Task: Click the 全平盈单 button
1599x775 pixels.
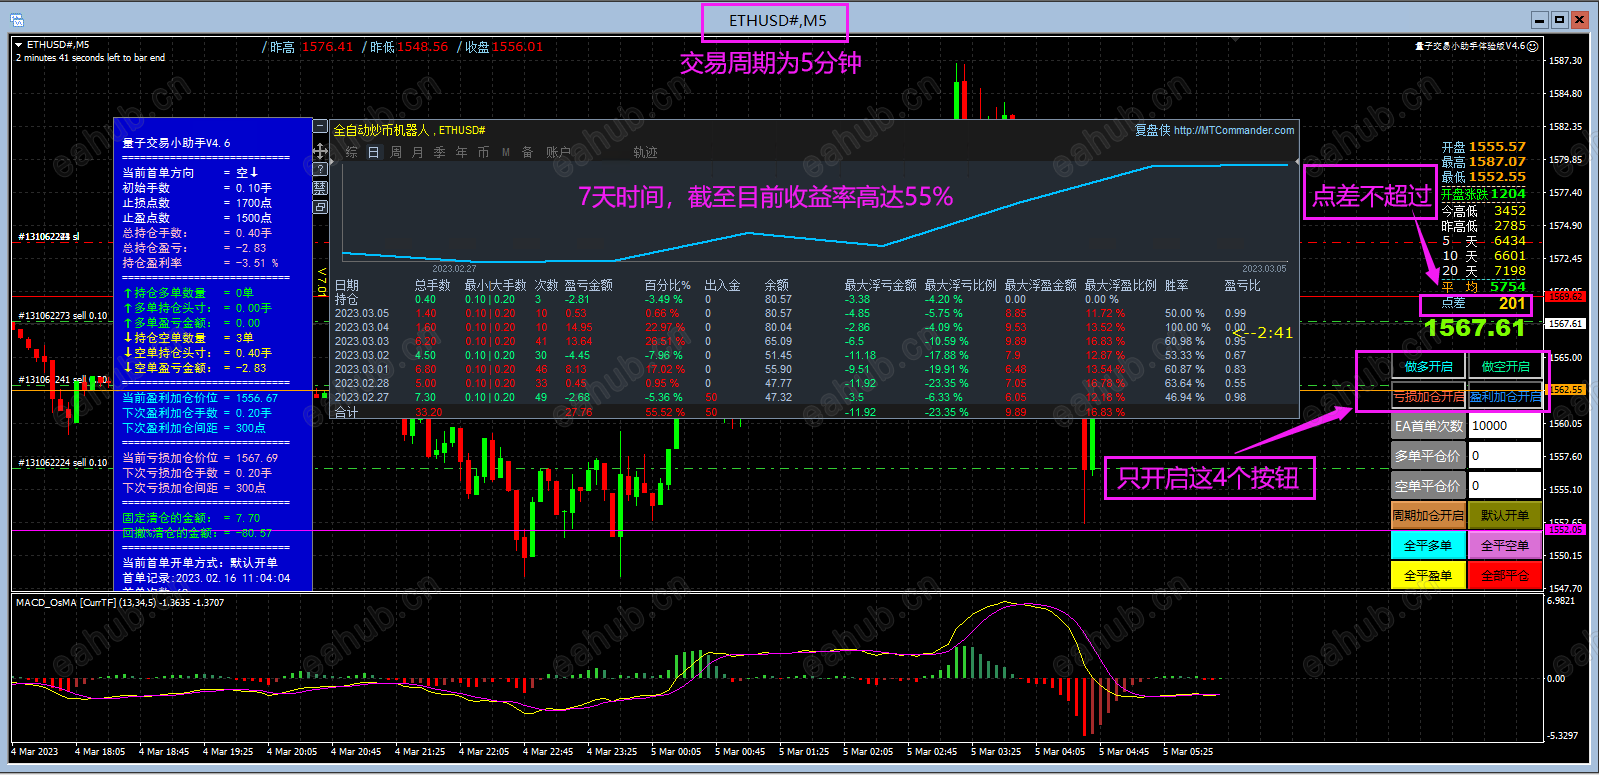Action: tap(1428, 576)
